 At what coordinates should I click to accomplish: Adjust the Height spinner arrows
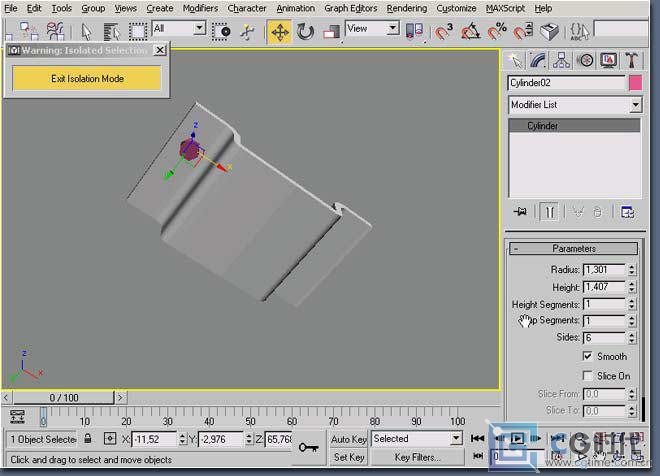(632, 287)
